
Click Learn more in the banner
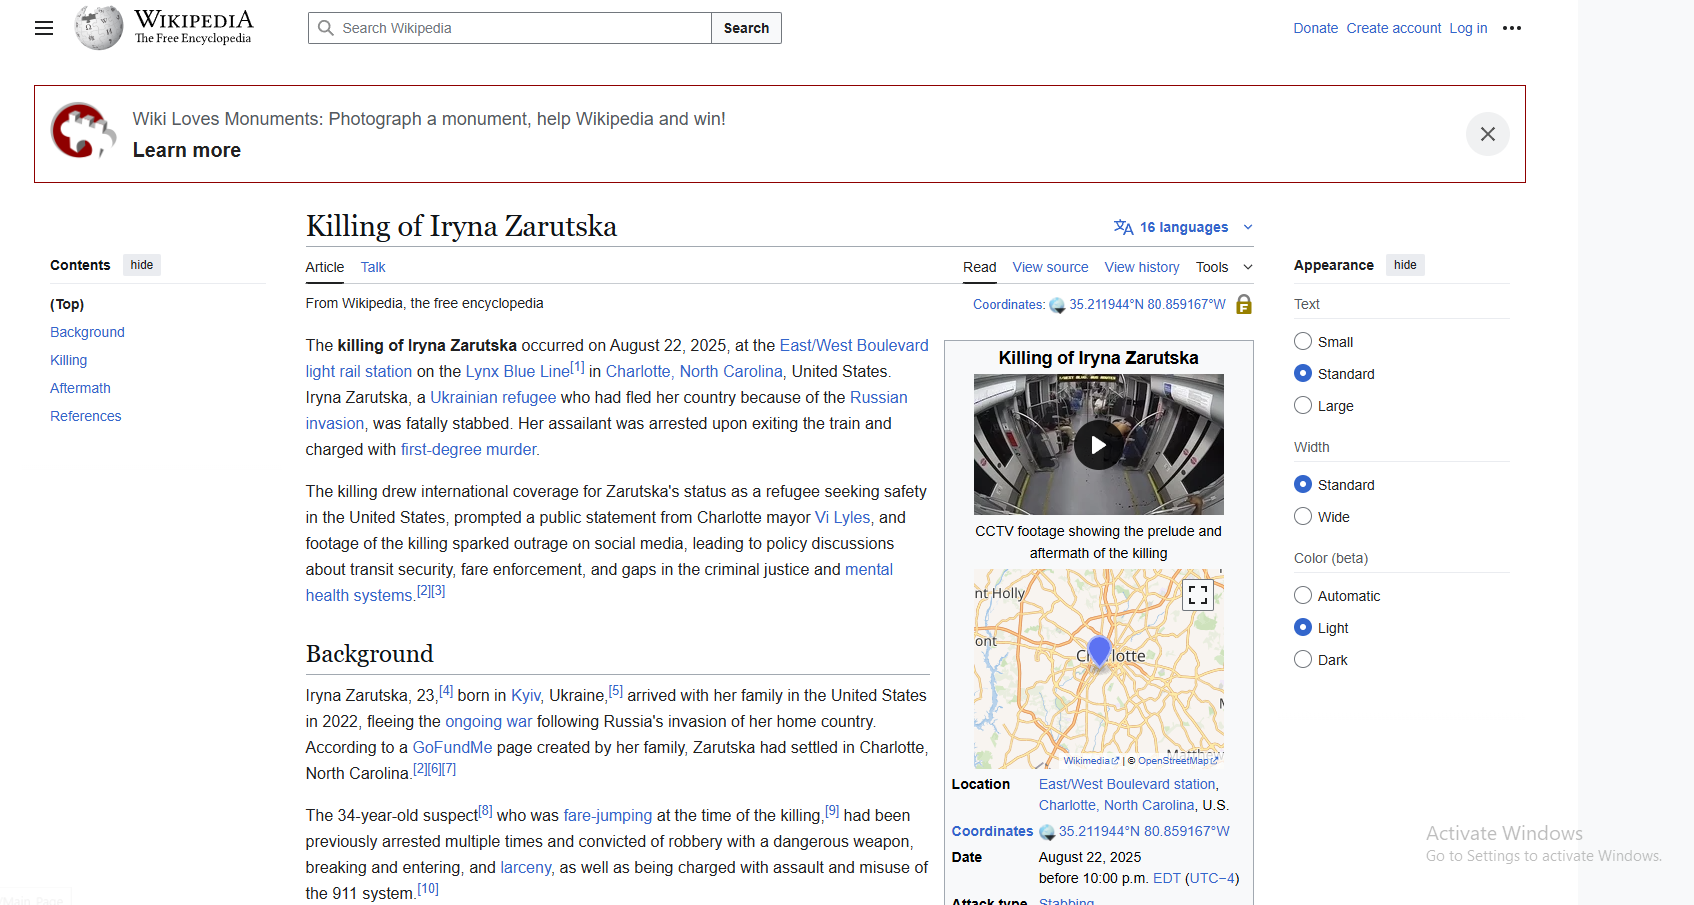(x=187, y=150)
